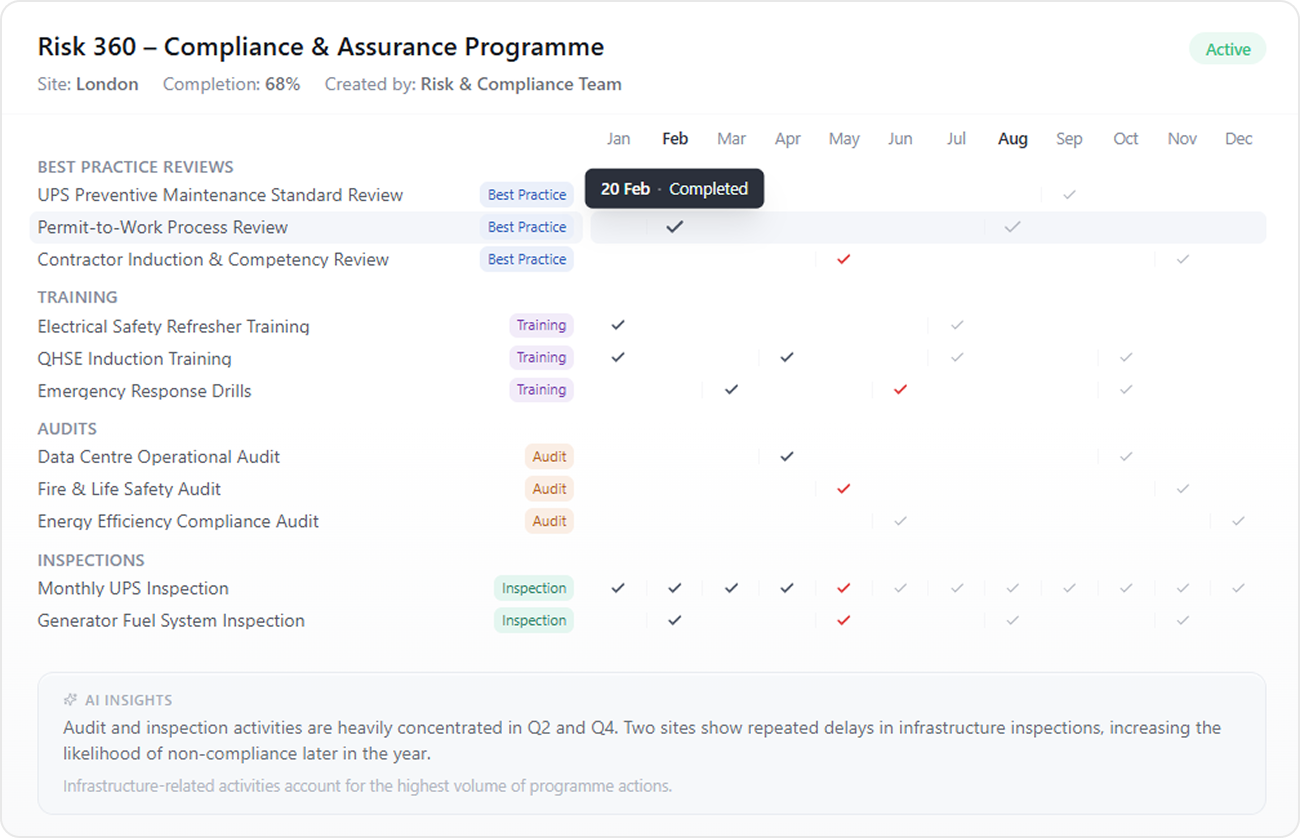Open August checkmark for Generator Fuel System Inspection
The height and width of the screenshot is (838, 1300).
coord(1013,620)
